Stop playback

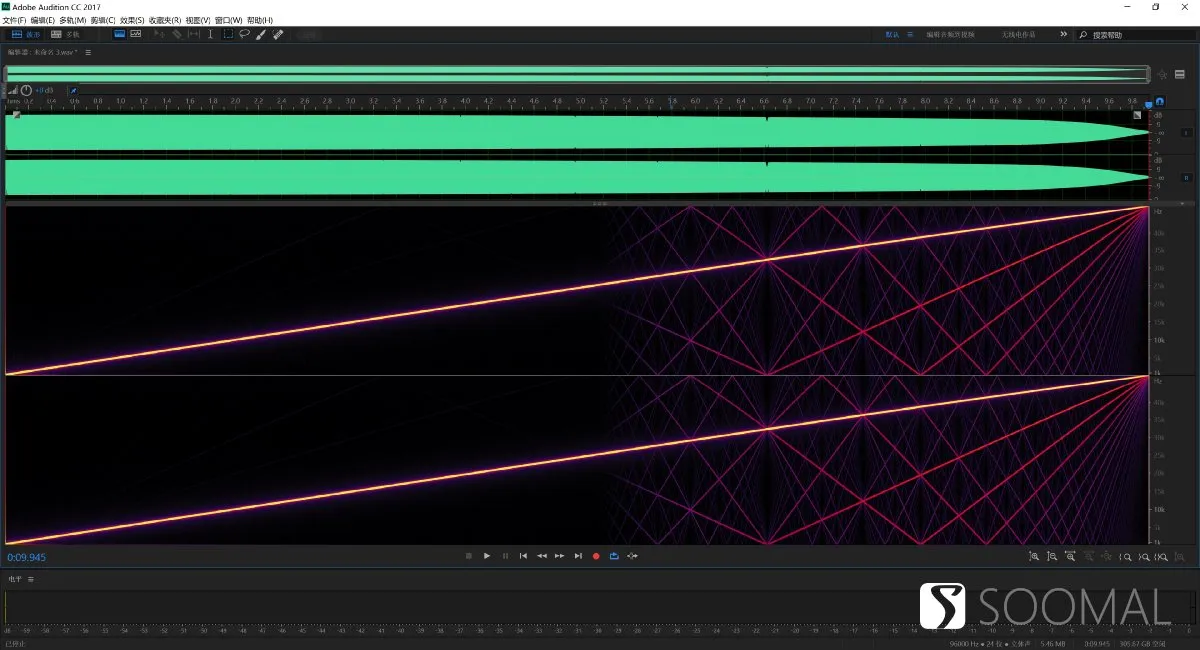click(x=468, y=555)
